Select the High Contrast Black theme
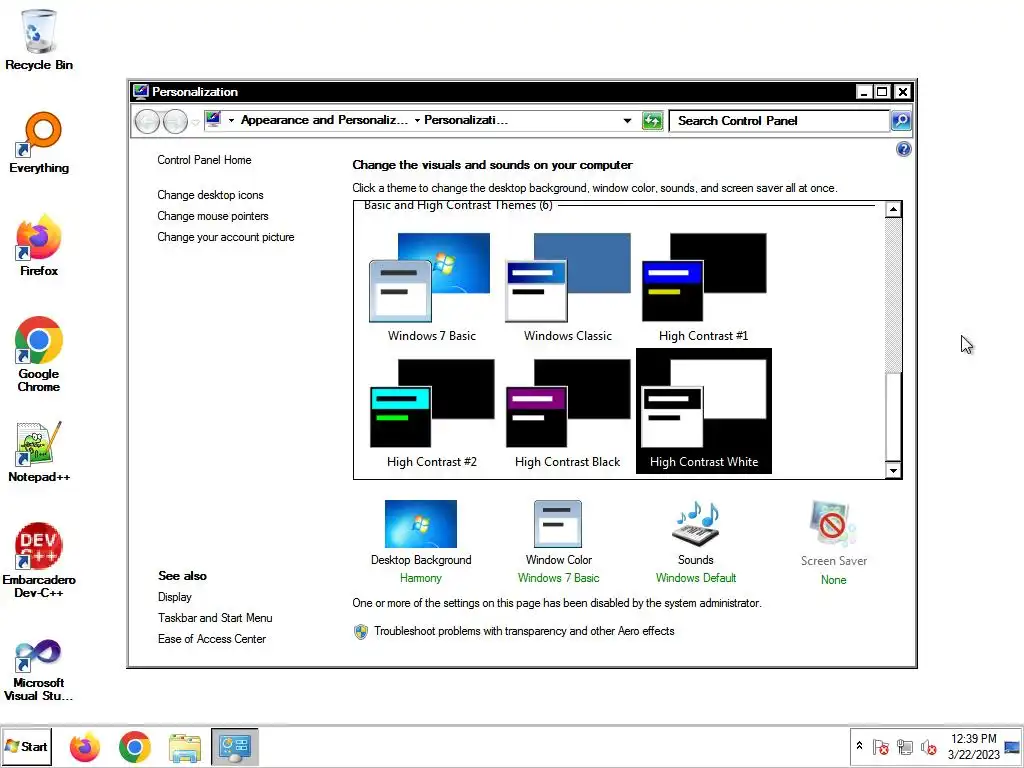This screenshot has height=768, width=1024. coord(568,413)
